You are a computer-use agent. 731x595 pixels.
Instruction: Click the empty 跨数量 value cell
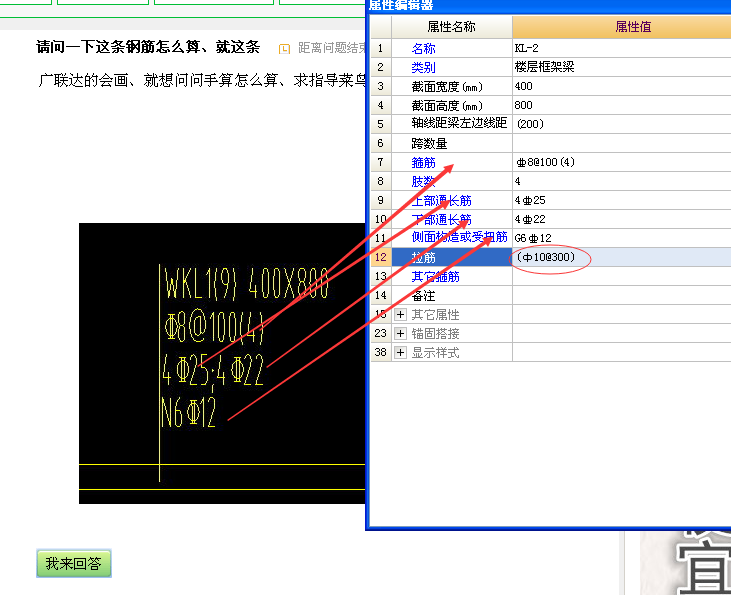pyautogui.click(x=621, y=143)
